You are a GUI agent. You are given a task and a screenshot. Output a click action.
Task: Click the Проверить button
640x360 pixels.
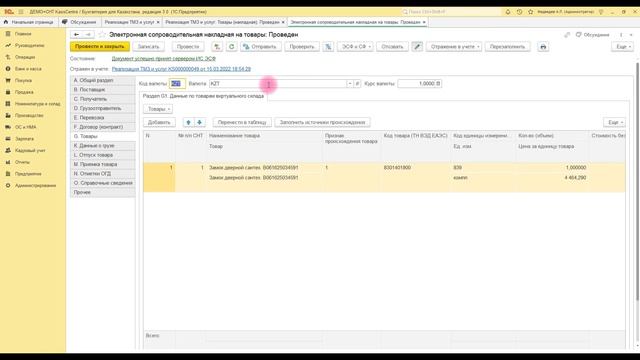coord(302,47)
